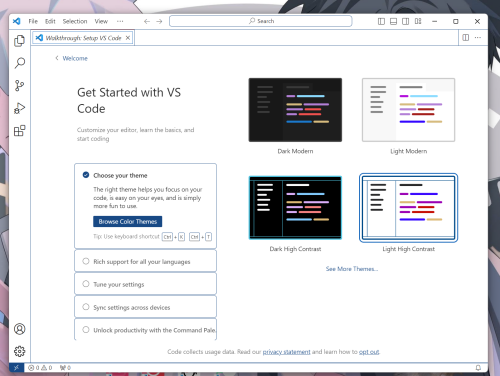Screen dimensions: 500x376
Task: Open the File menu
Action: [x=33, y=21]
